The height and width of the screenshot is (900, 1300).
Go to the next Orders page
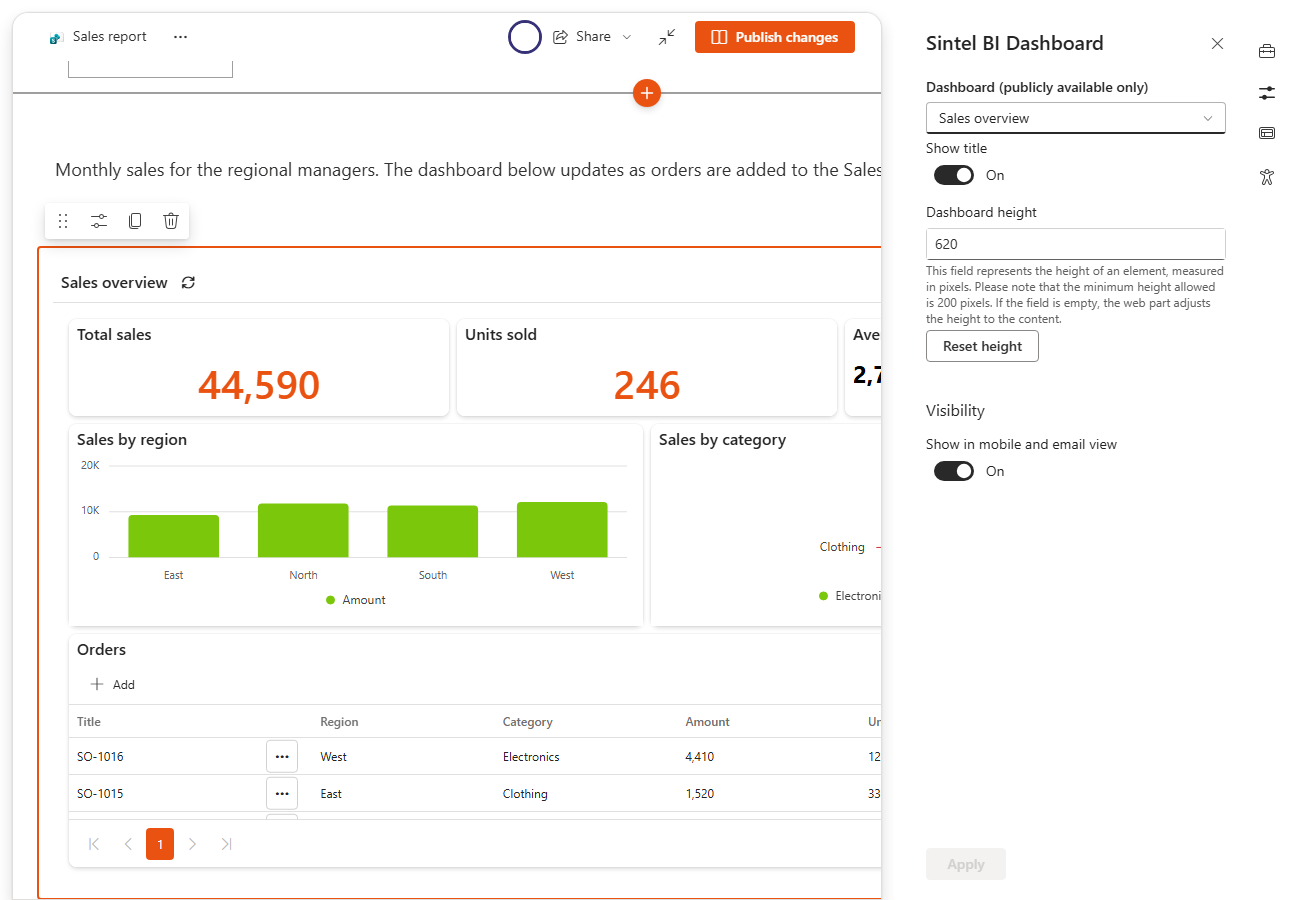(x=193, y=844)
